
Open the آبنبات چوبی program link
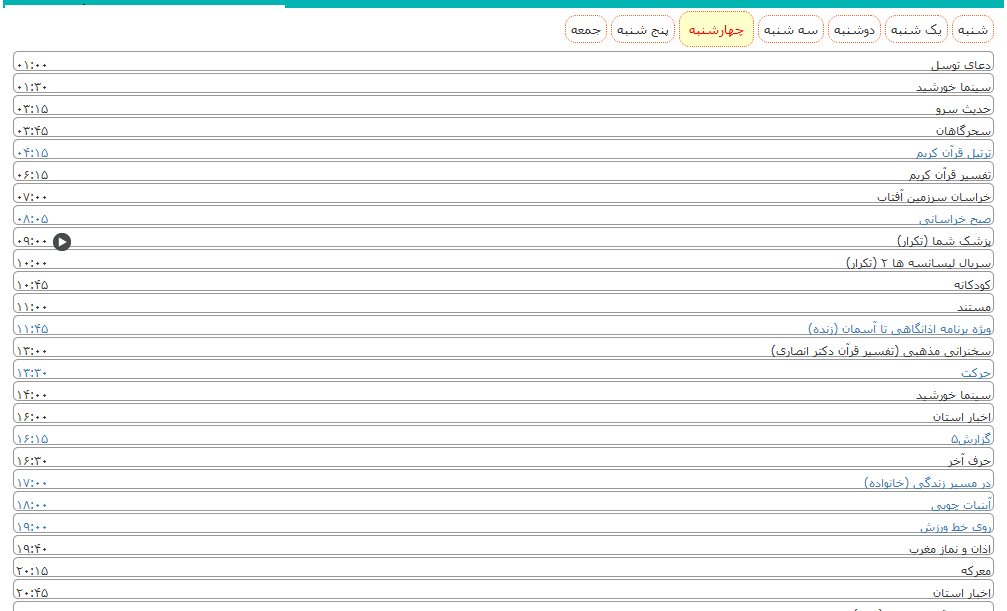coord(961,505)
